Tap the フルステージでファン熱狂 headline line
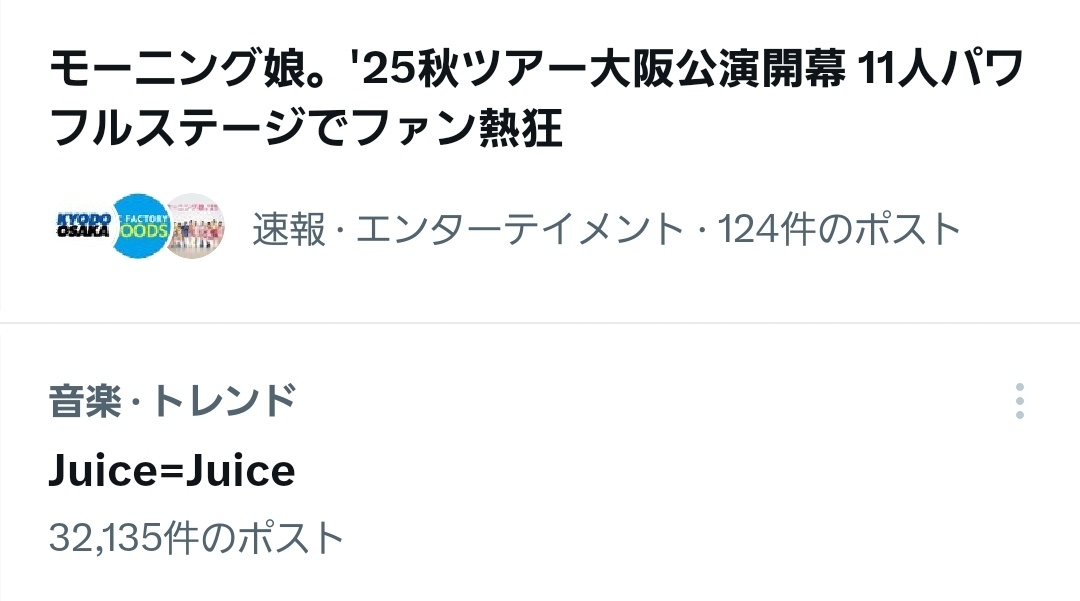The height and width of the screenshot is (601, 1080). tap(306, 130)
